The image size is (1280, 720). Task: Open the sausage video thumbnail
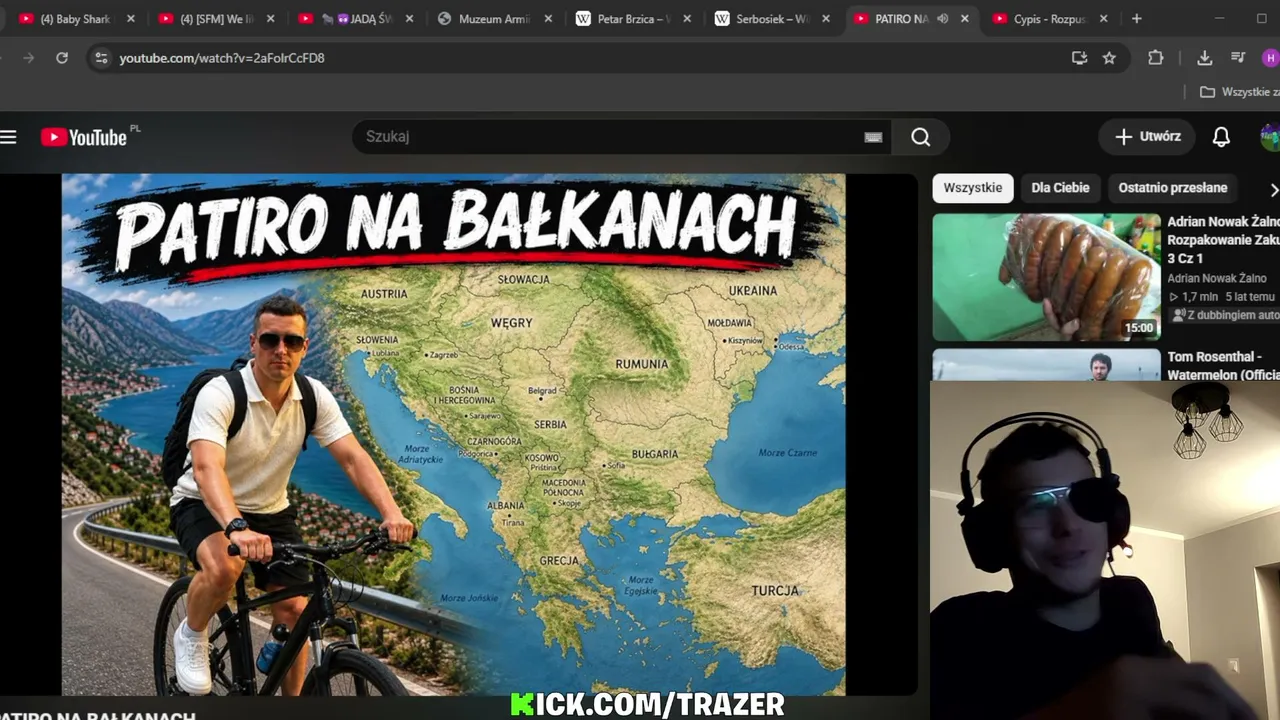pos(1047,277)
